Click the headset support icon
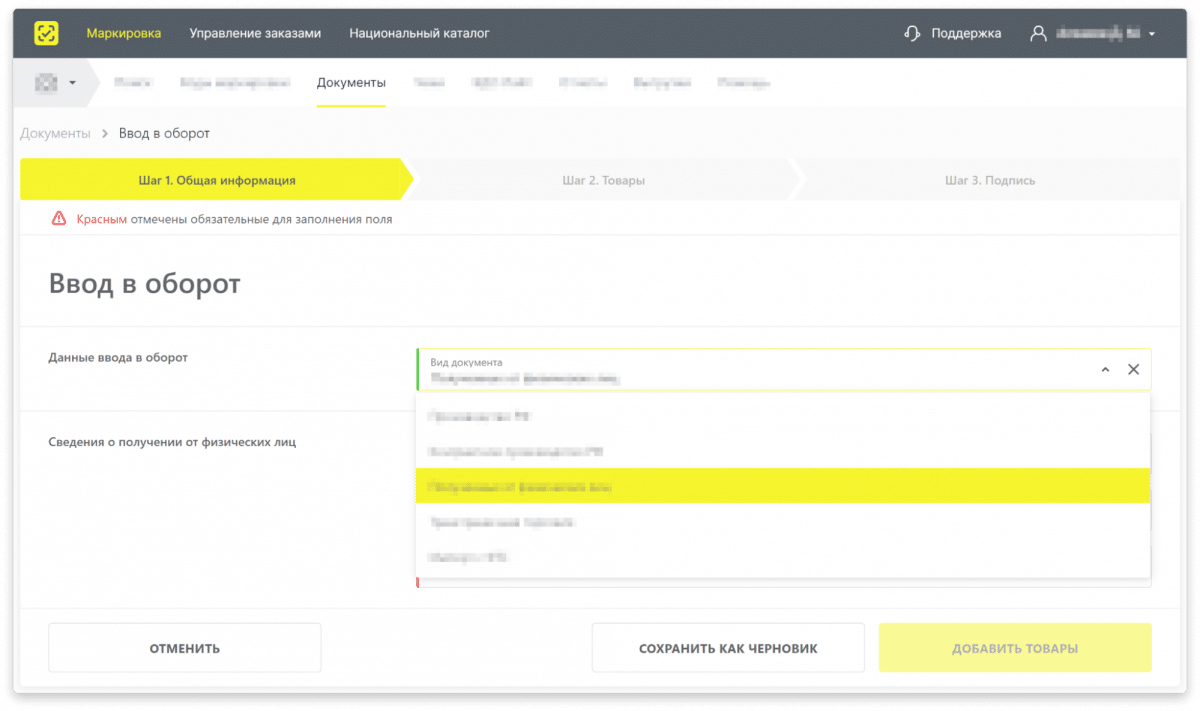 coord(912,33)
